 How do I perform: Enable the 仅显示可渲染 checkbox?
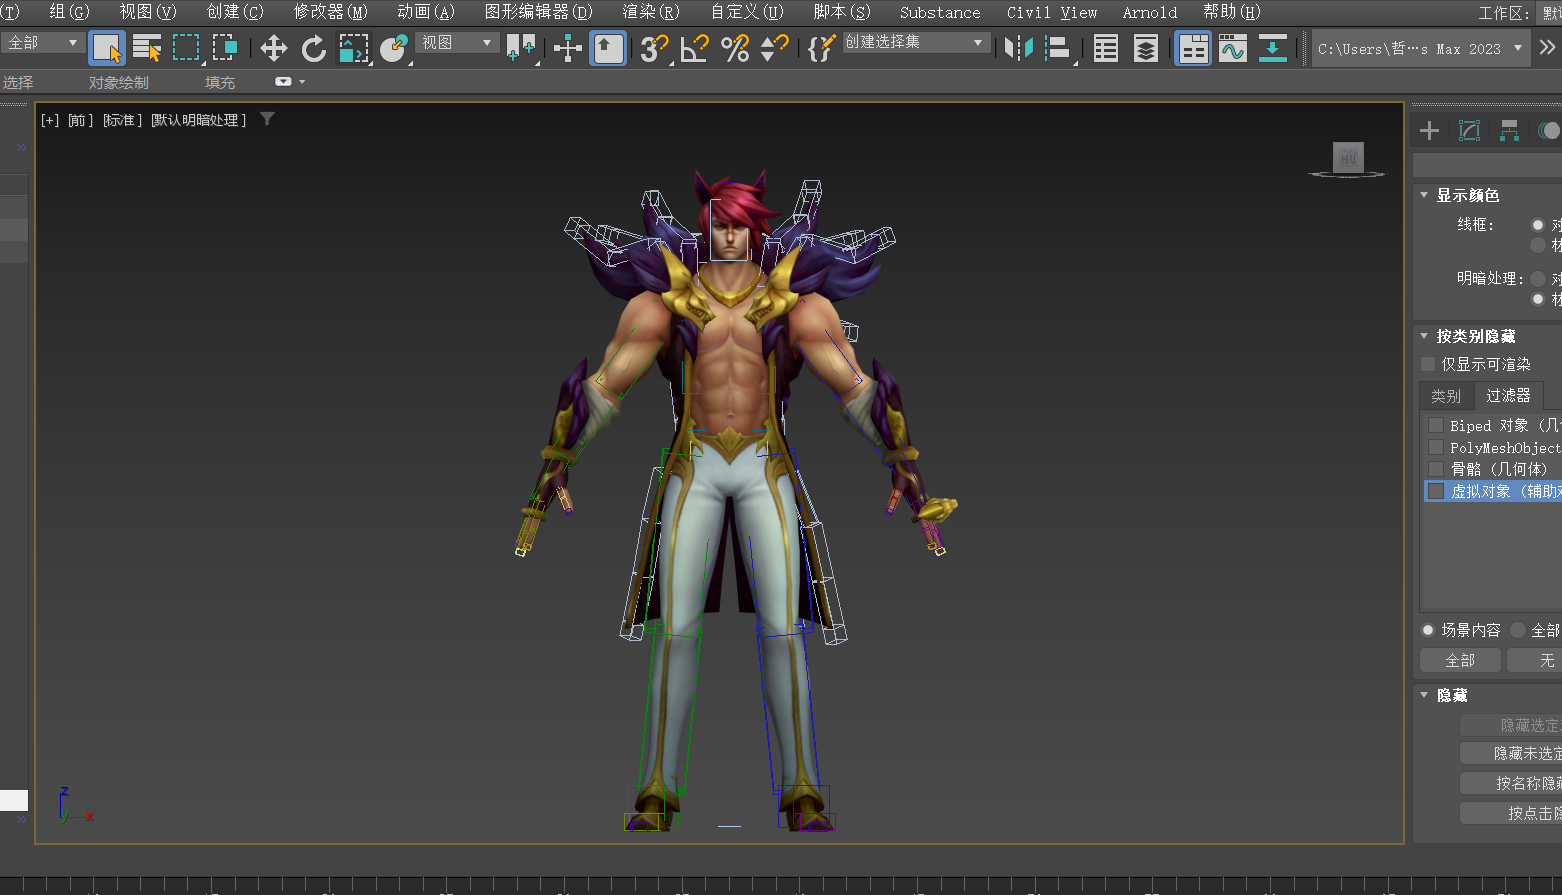coord(1428,364)
